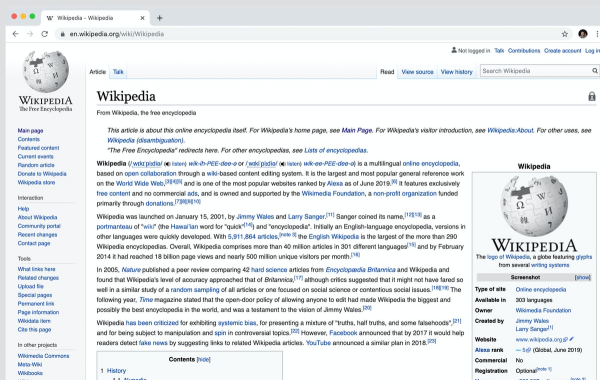The image size is (600, 380).
Task: Collapse Contents box with hide
Action: pyautogui.click(x=203, y=359)
